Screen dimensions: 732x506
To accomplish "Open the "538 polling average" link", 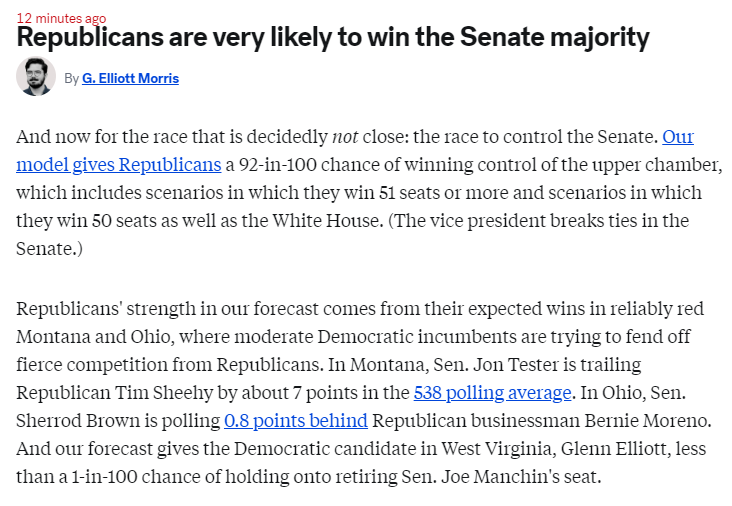I will pos(493,393).
